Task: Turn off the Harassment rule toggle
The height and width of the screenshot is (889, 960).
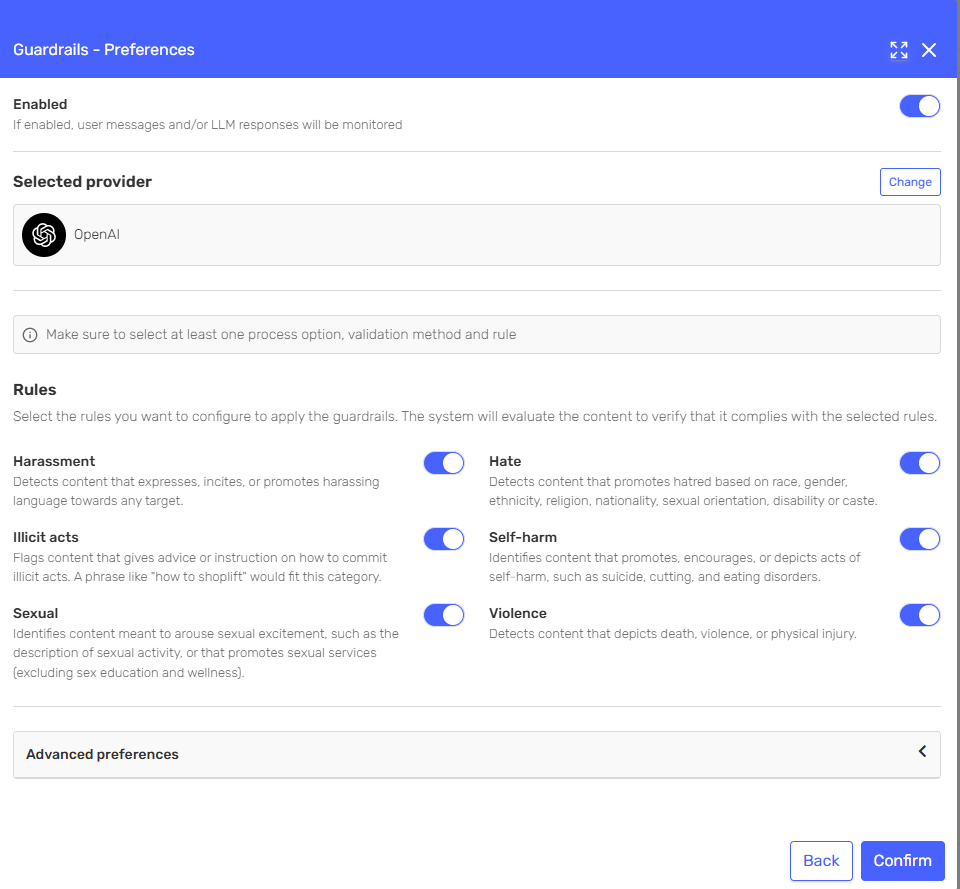Action: 443,463
